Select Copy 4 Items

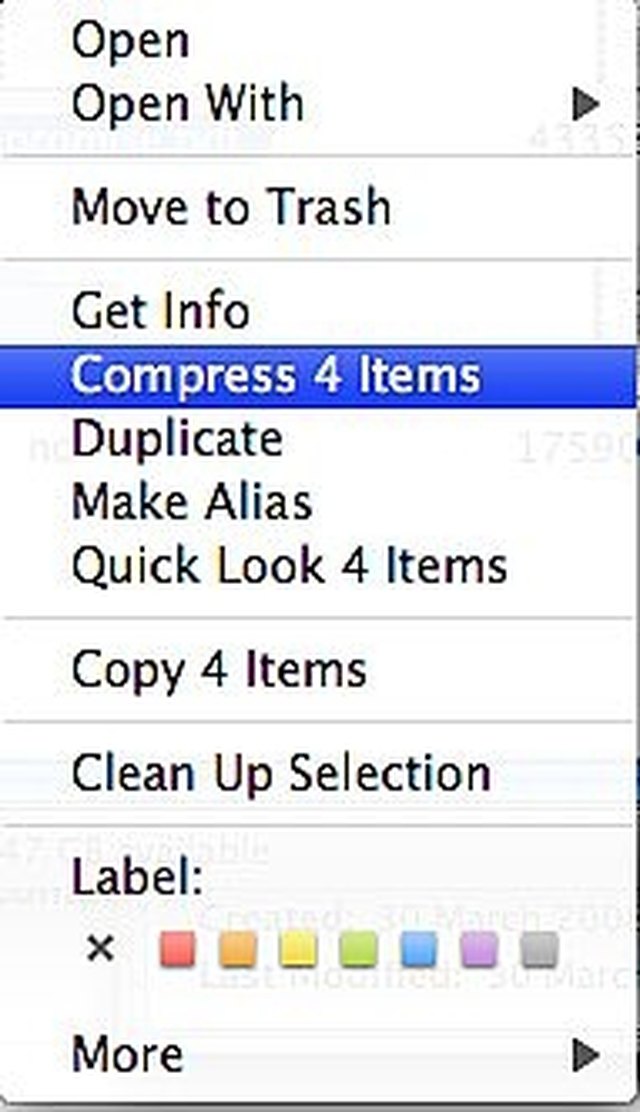pyautogui.click(x=318, y=669)
